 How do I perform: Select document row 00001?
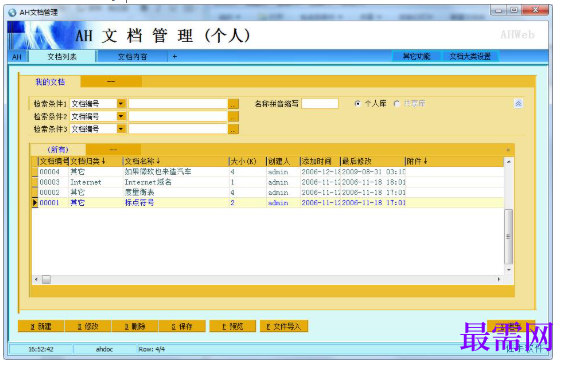268,203
